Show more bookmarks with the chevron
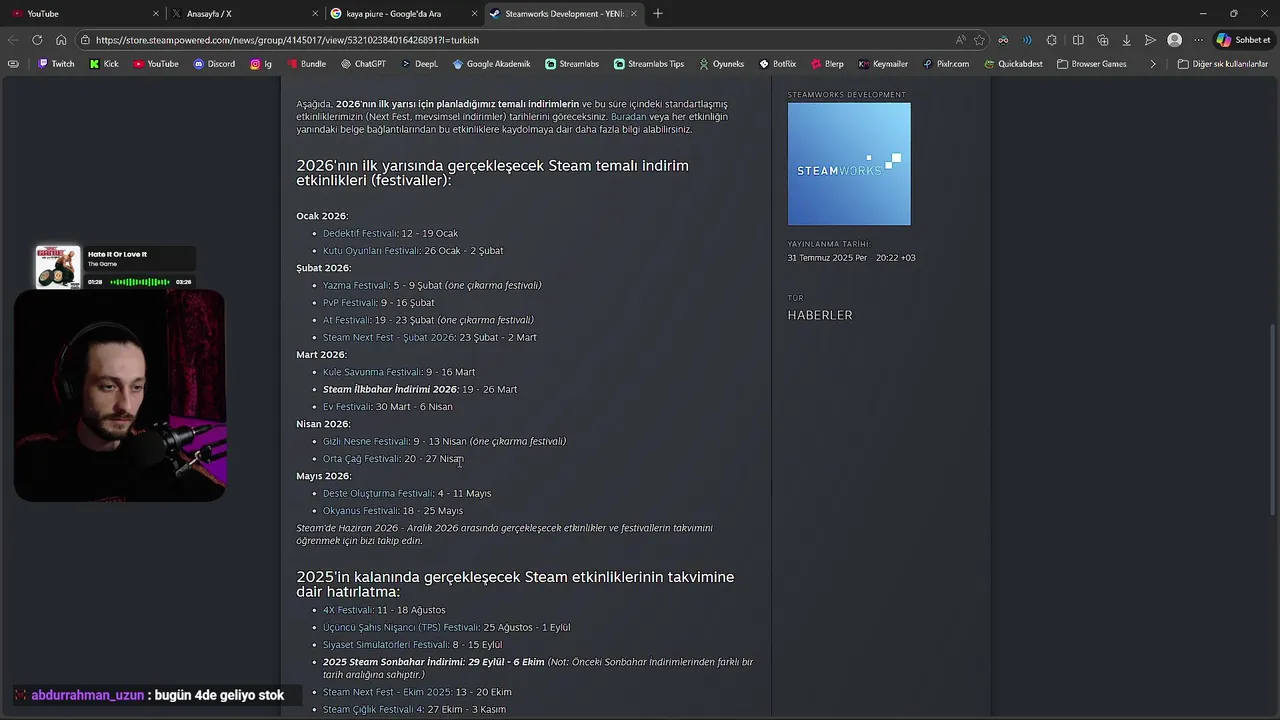Viewport: 1280px width, 720px height. [1153, 64]
